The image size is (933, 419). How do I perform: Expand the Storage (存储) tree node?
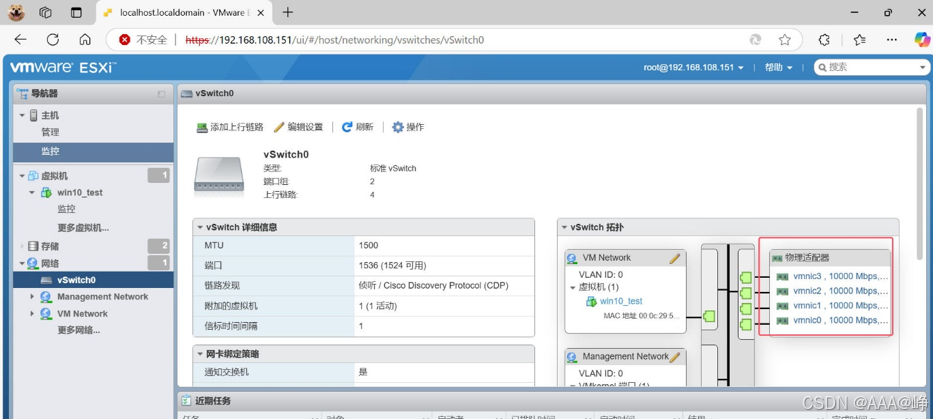click(x=22, y=246)
